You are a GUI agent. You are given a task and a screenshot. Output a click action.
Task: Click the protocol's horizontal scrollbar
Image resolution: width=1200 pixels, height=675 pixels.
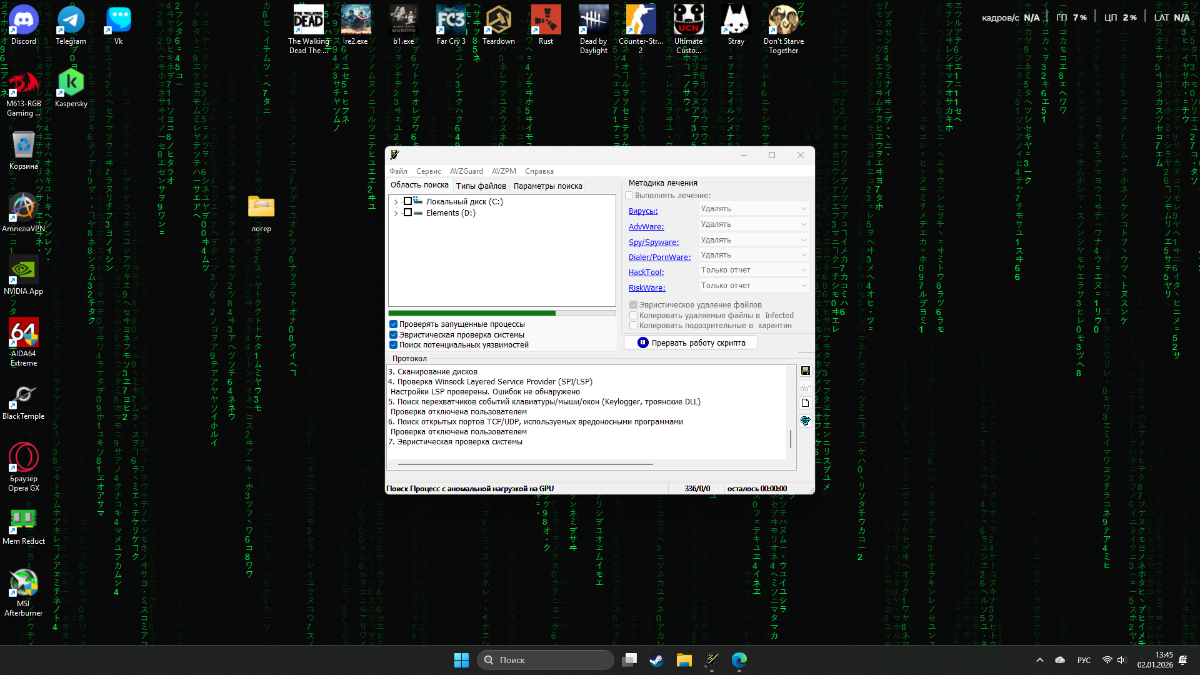coord(525,464)
